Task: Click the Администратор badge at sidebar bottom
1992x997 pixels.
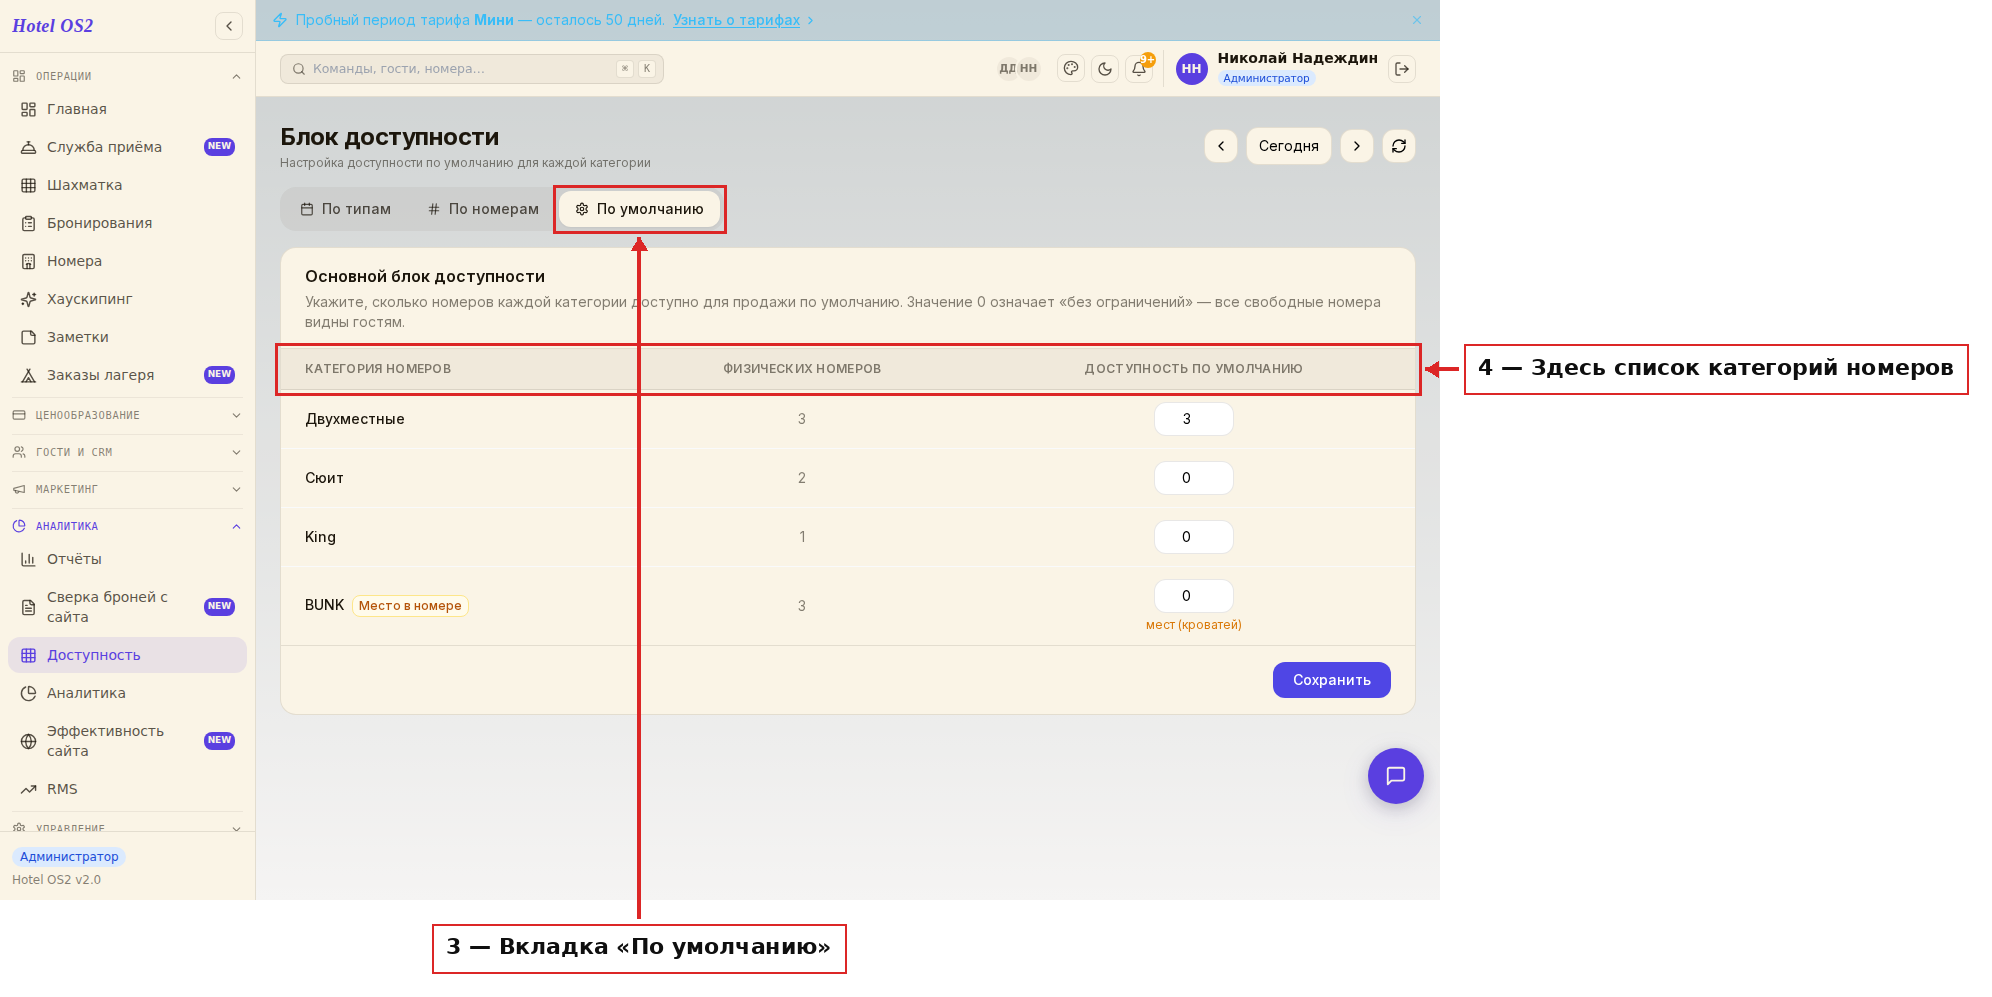Action: coord(69,857)
